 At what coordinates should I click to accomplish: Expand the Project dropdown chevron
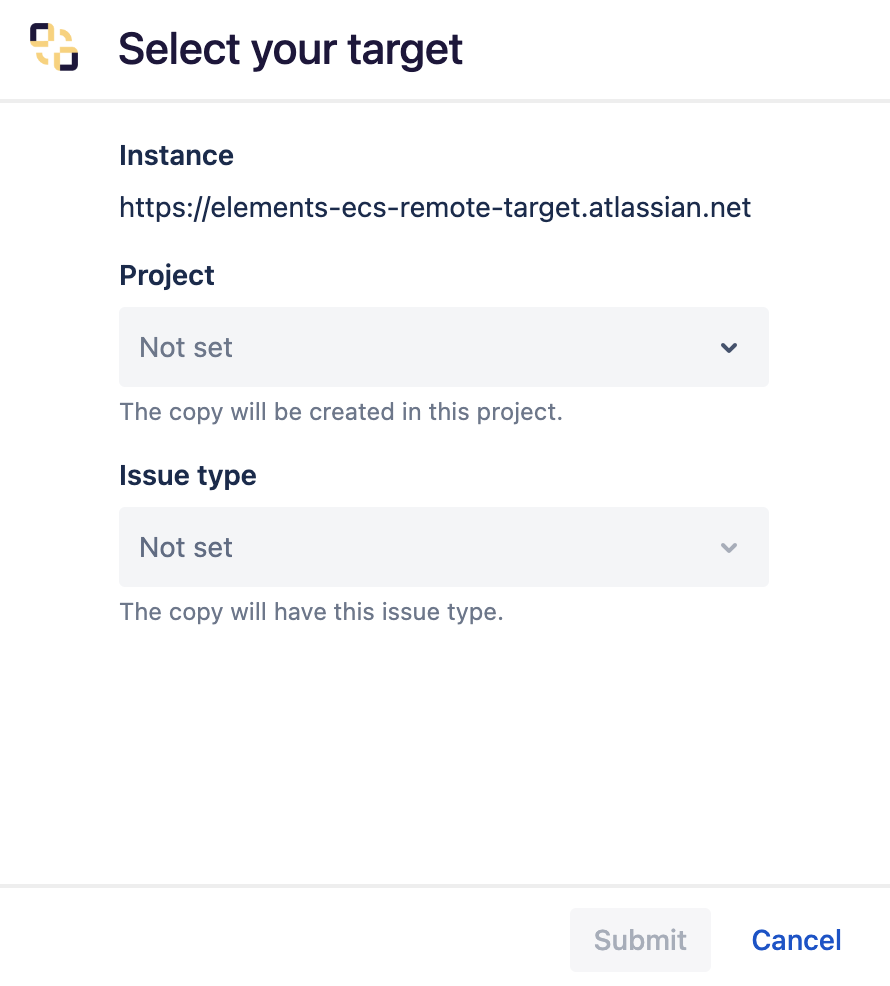pos(729,348)
